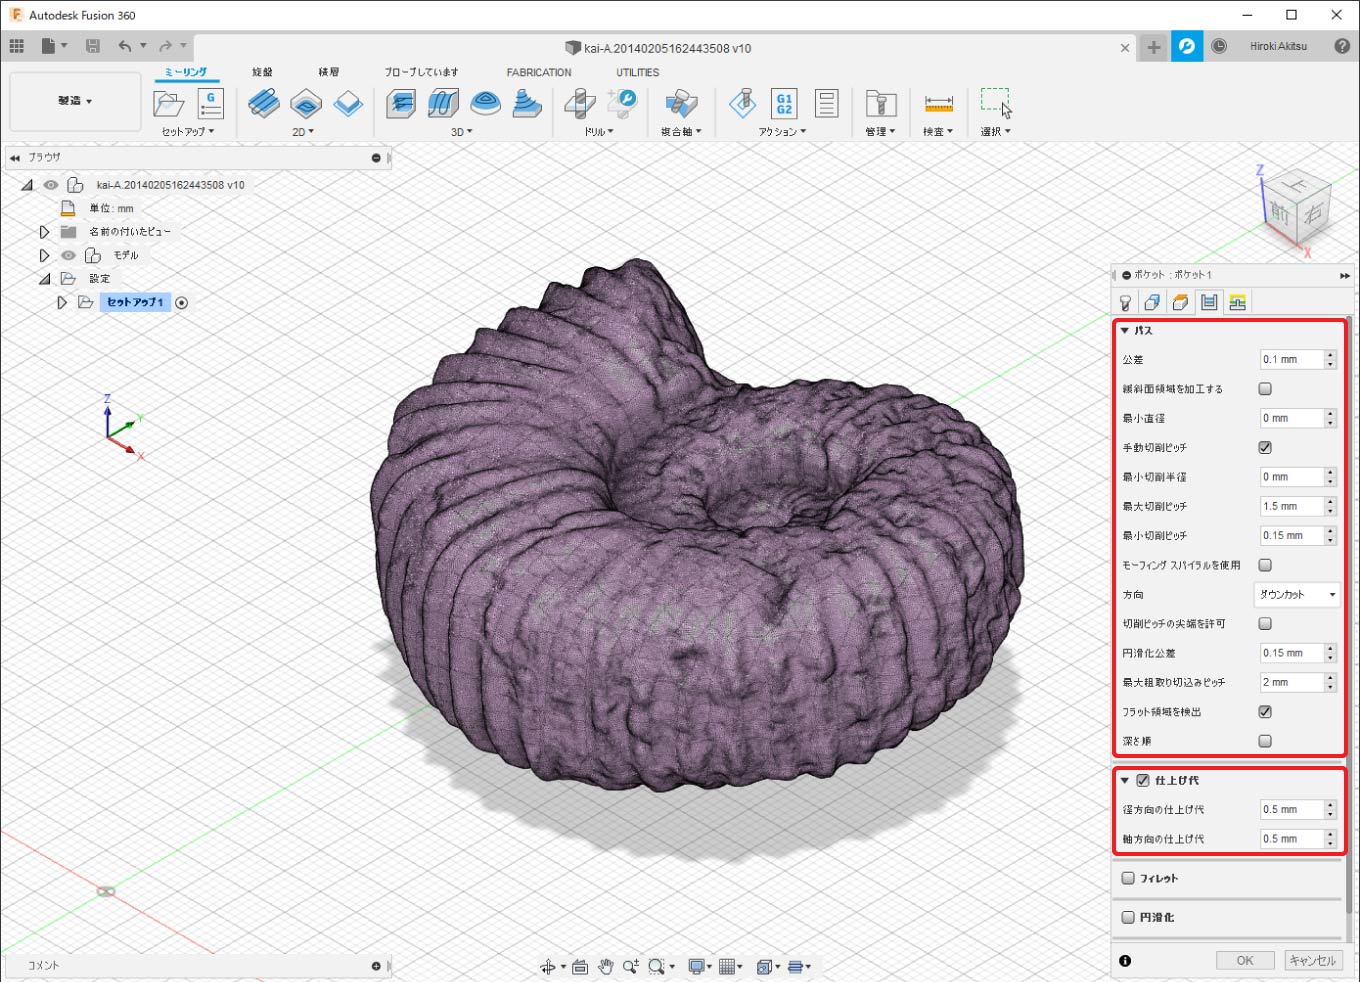Switch to the FABRICATION tab
This screenshot has width=1360, height=982.
tap(538, 72)
